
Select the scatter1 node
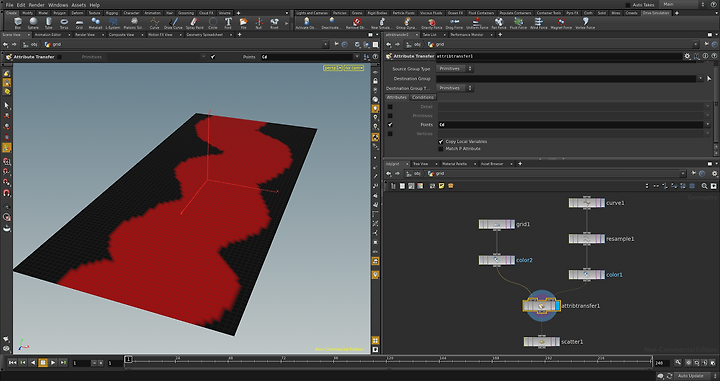542,342
